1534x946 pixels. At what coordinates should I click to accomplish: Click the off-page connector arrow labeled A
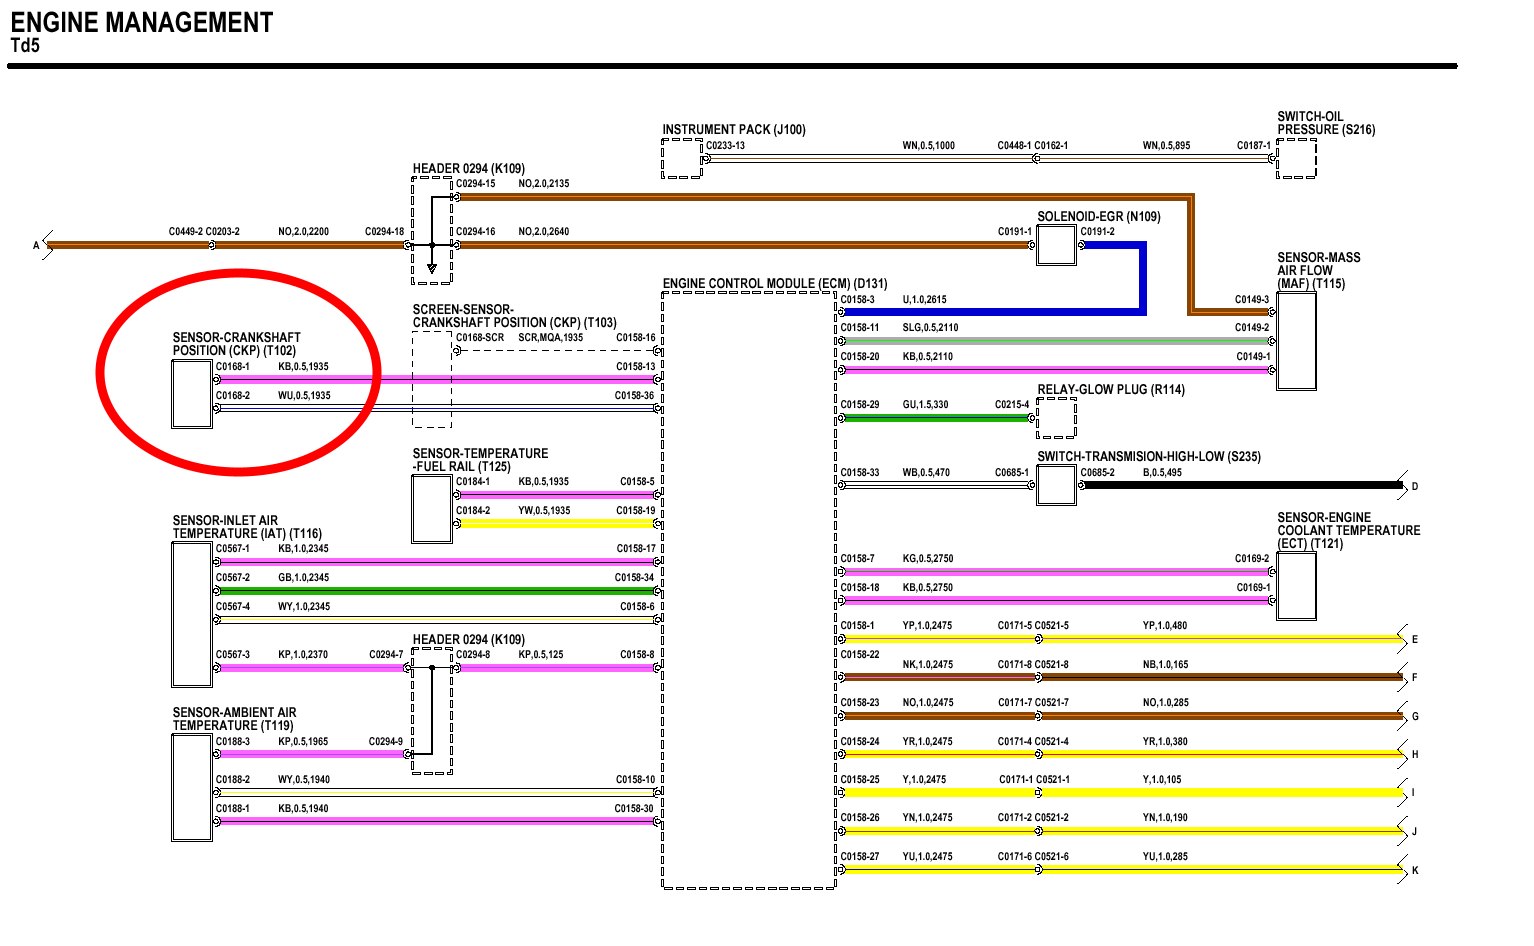(x=42, y=245)
